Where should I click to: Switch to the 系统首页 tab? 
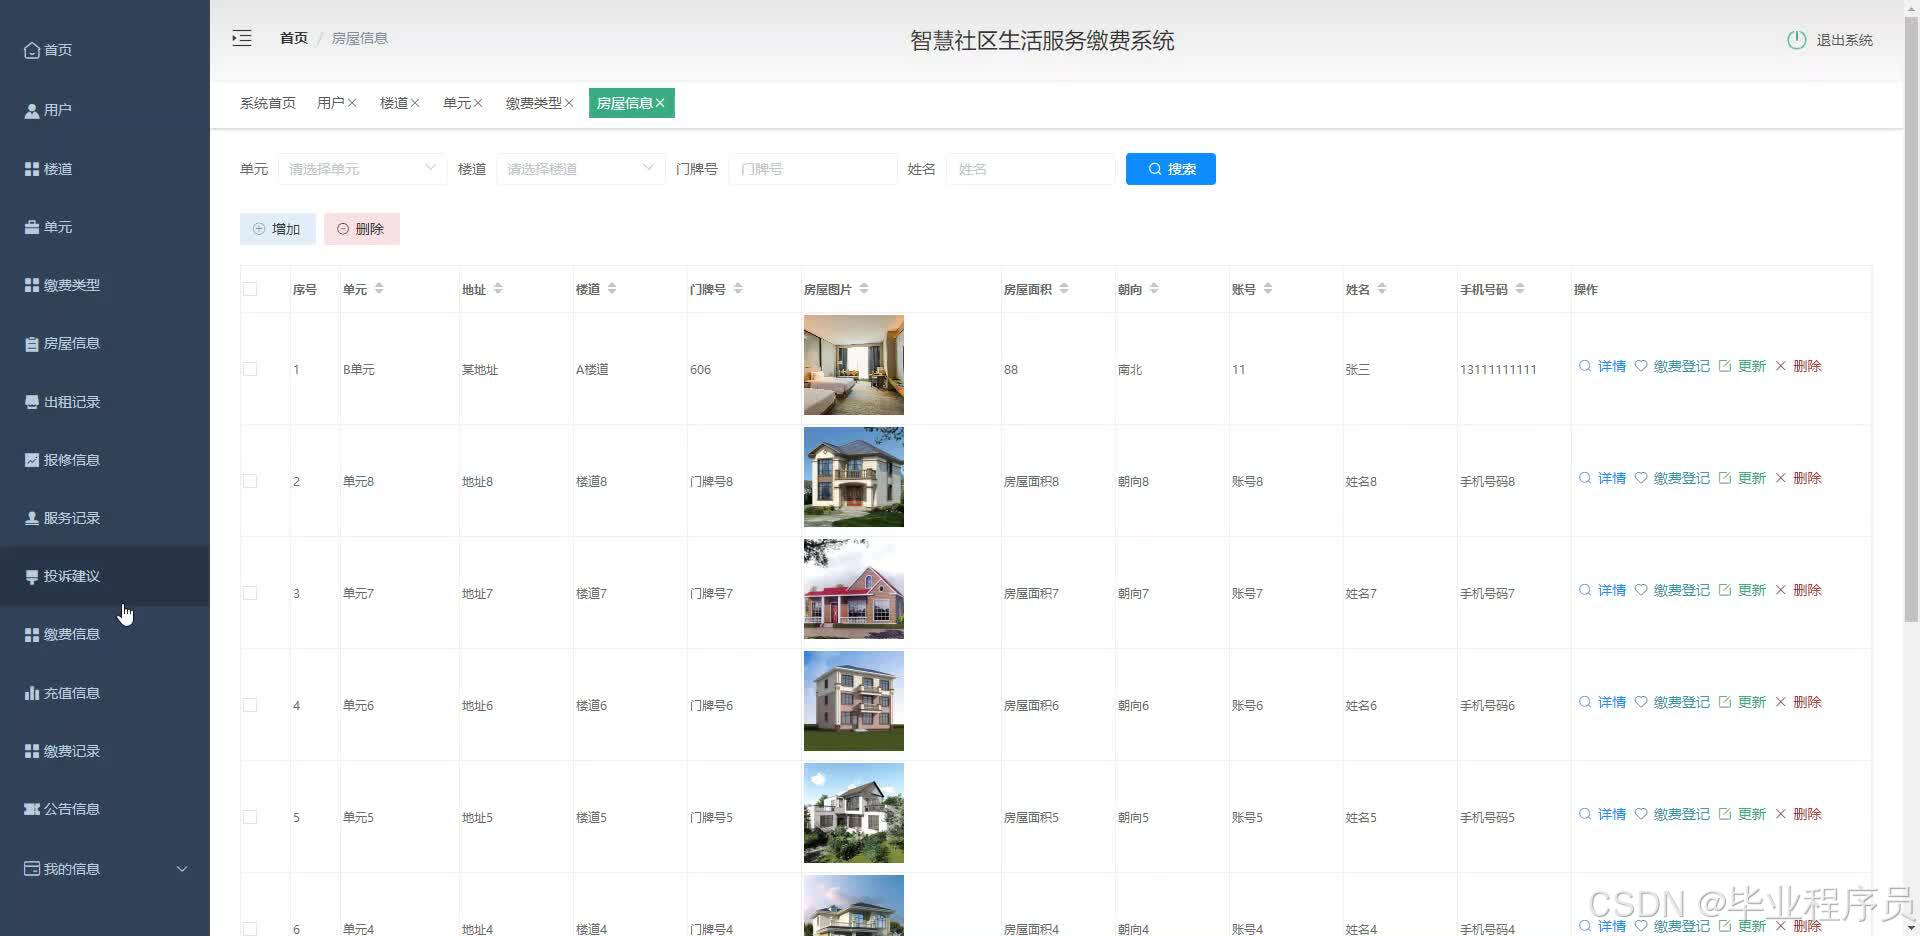(266, 102)
